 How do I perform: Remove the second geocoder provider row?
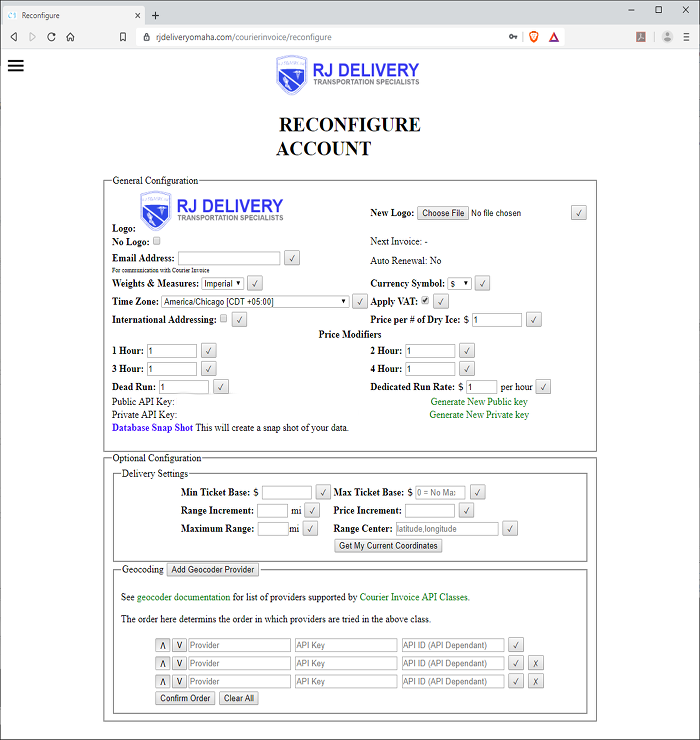tap(536, 663)
